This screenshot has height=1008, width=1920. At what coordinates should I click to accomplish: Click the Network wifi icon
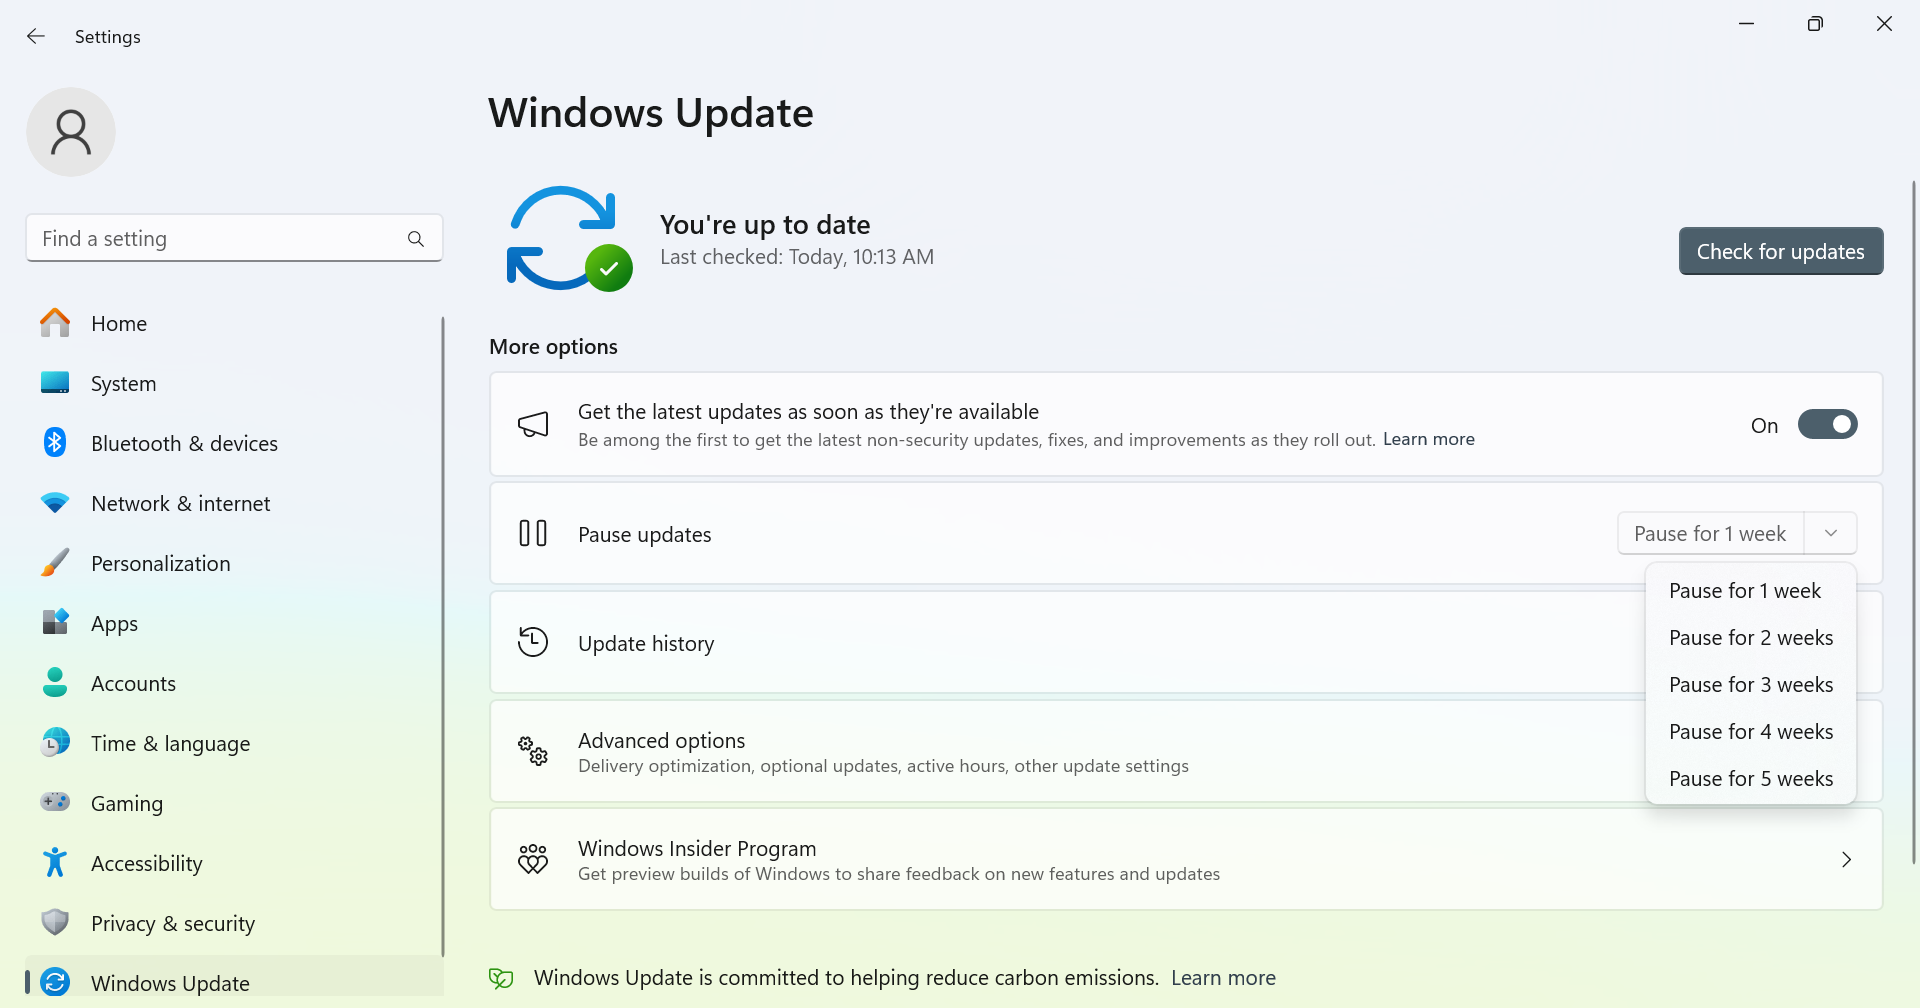(x=55, y=503)
